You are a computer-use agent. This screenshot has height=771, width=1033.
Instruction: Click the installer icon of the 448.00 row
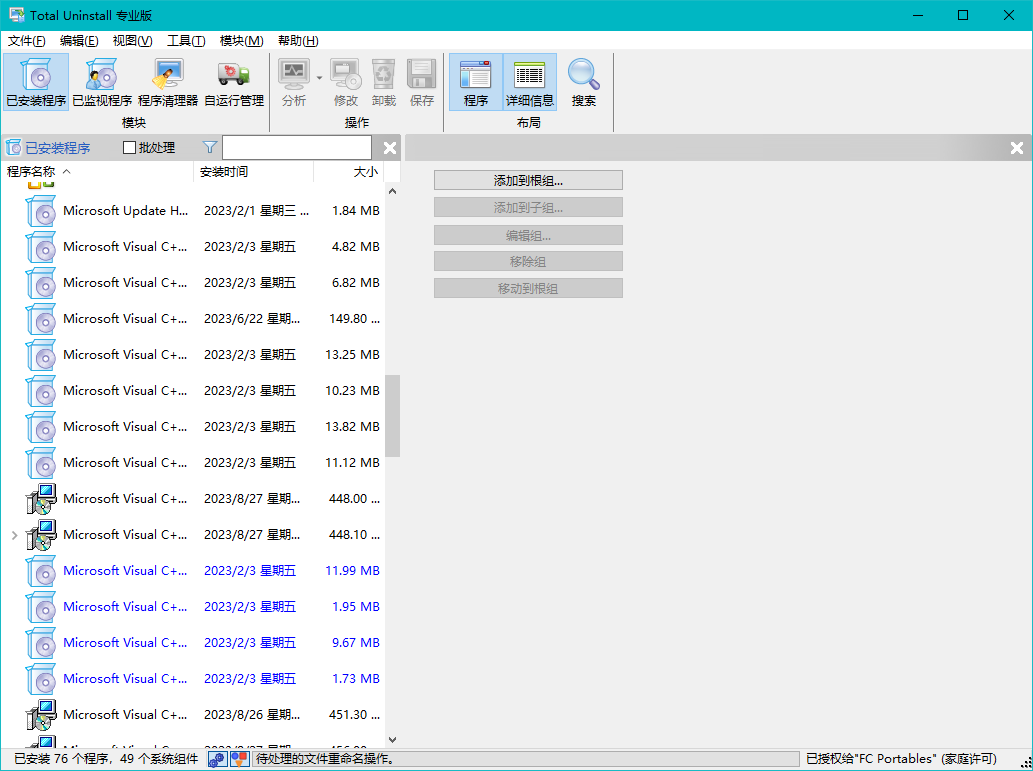[41, 499]
